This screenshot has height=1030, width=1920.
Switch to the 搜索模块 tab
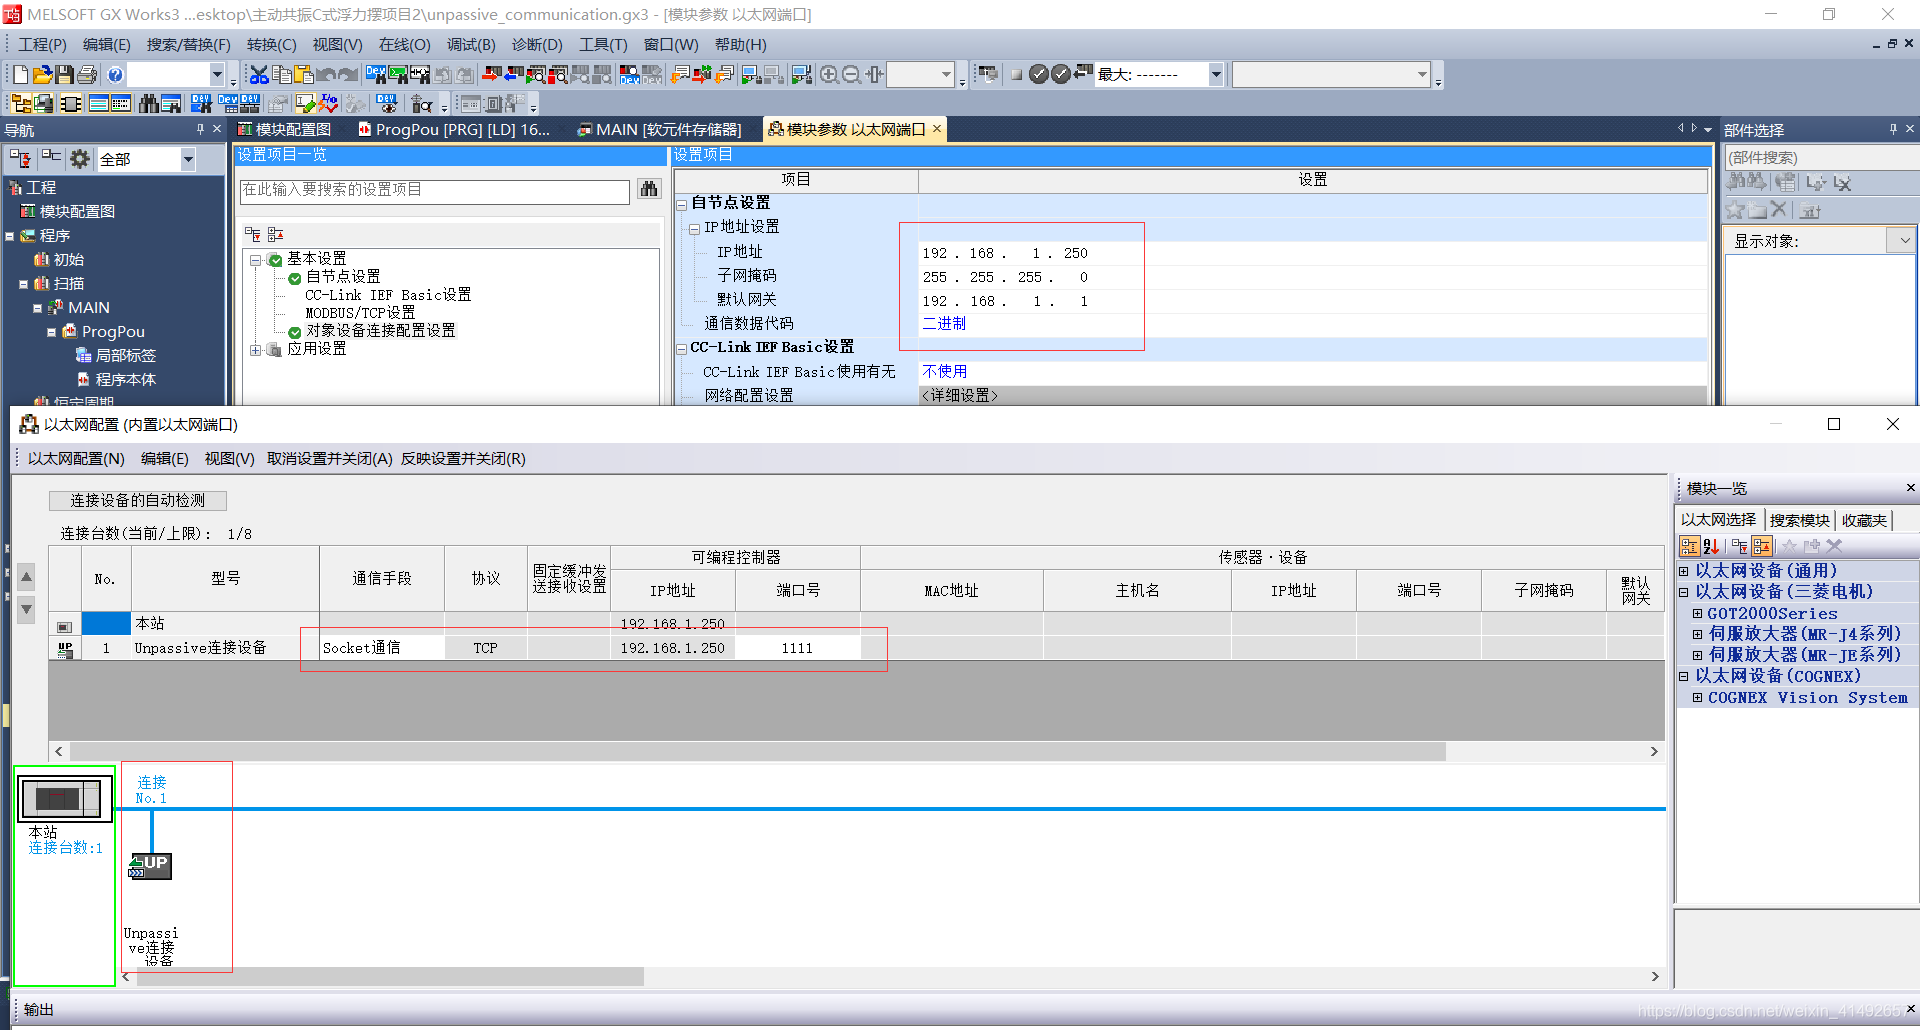(x=1800, y=520)
